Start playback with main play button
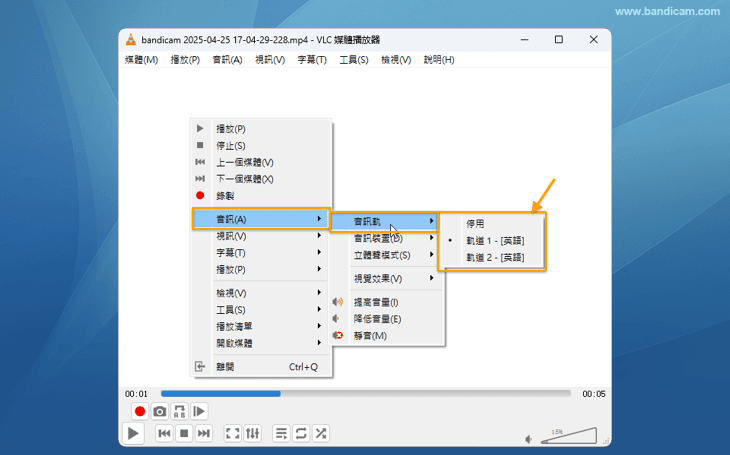The width and height of the screenshot is (730, 455). click(133, 434)
